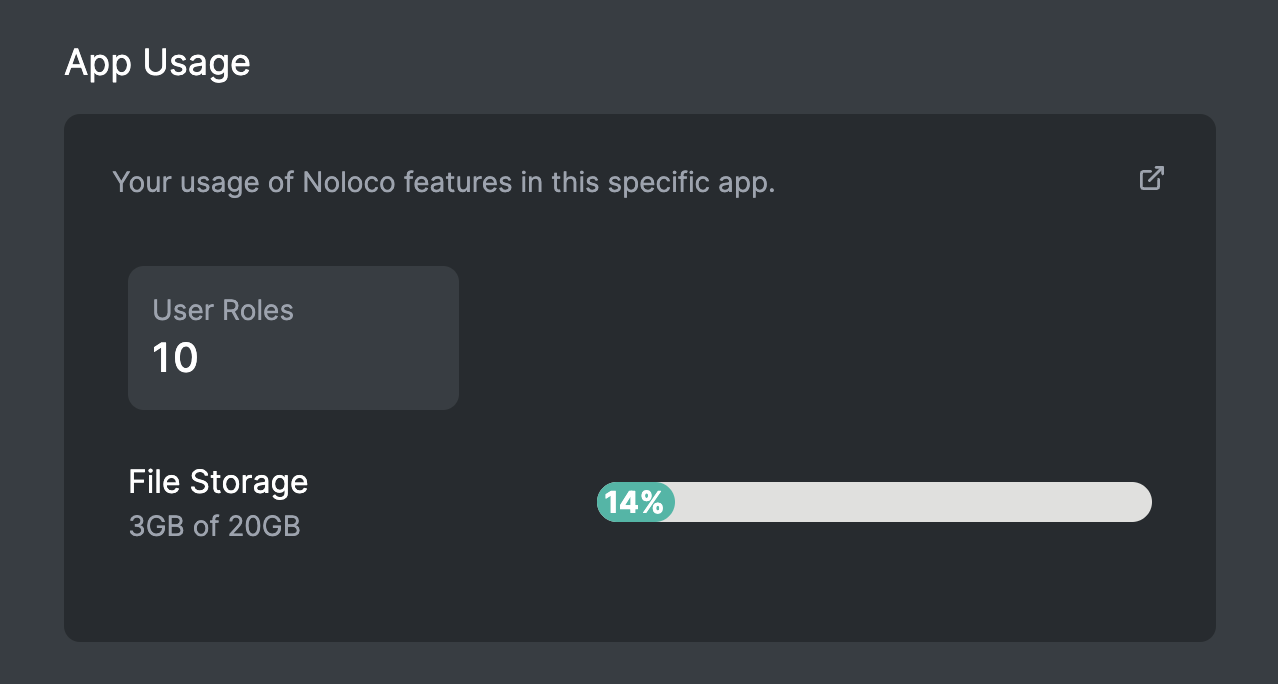
Task: Open the external link icon in App Usage
Action: click(1152, 178)
